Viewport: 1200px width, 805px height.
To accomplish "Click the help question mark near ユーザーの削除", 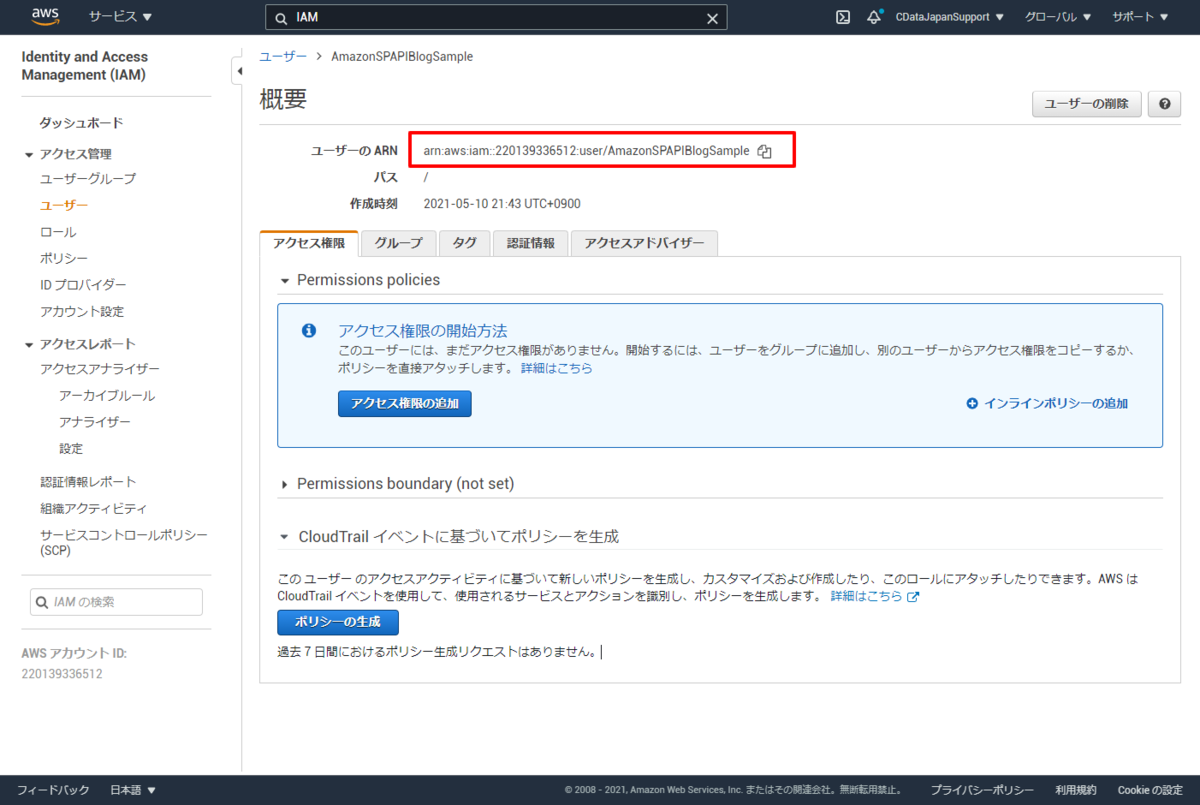I will coord(1164,103).
